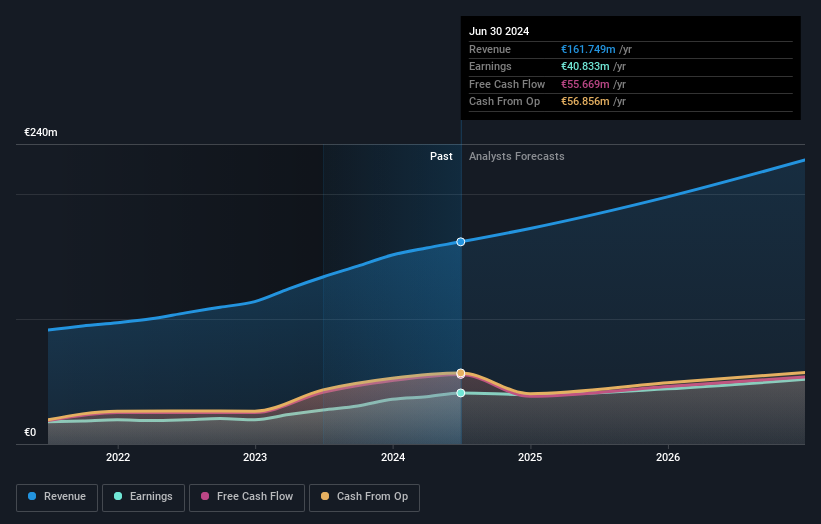Screen dimensions: 821x524
Task: Select the Cash From Op data point marker
Action: [x=461, y=373]
